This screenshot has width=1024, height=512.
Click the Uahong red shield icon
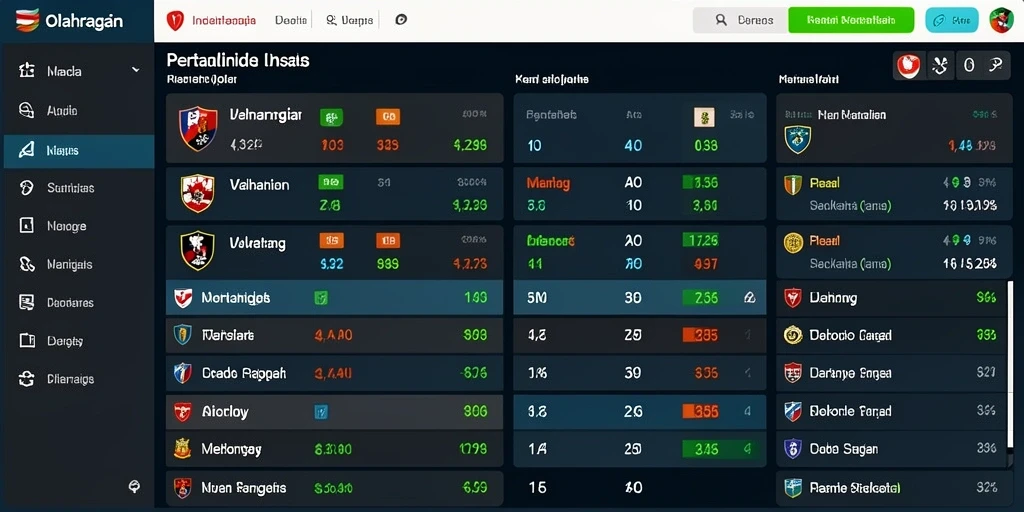coord(792,298)
